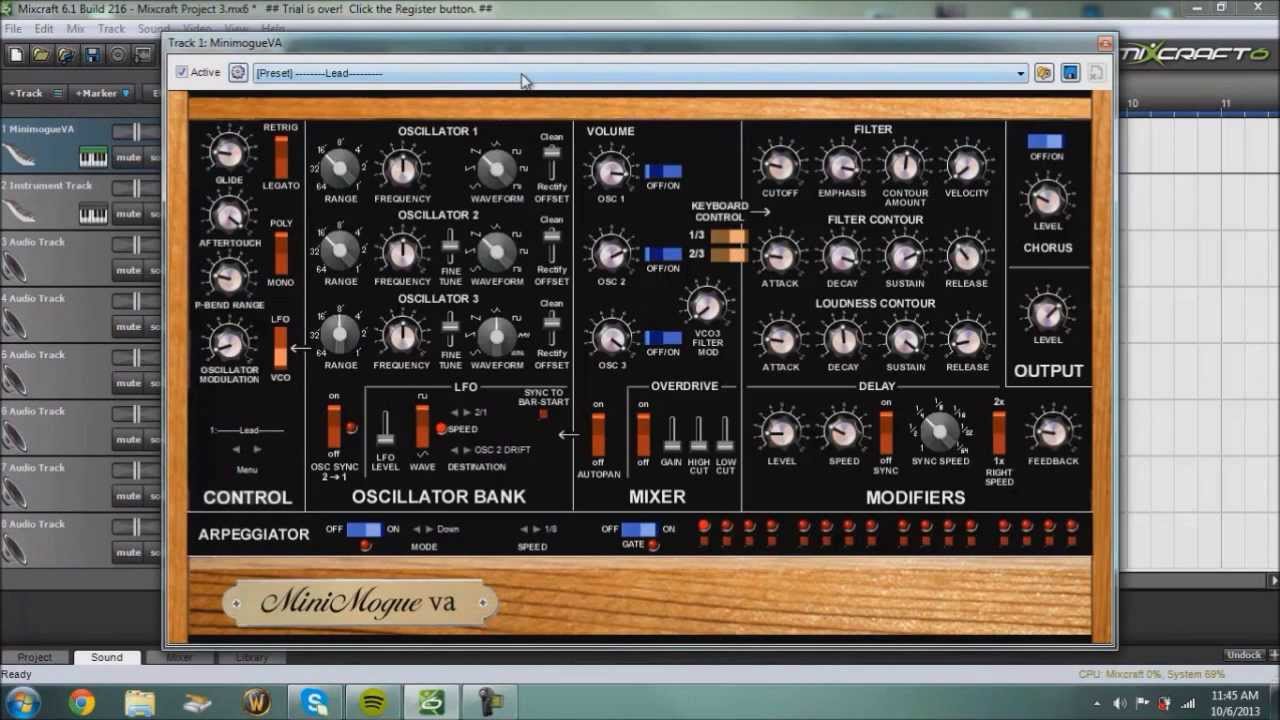Select previous LFO destination before OSC 2 DRIFT
1280x720 pixels.
click(454, 450)
